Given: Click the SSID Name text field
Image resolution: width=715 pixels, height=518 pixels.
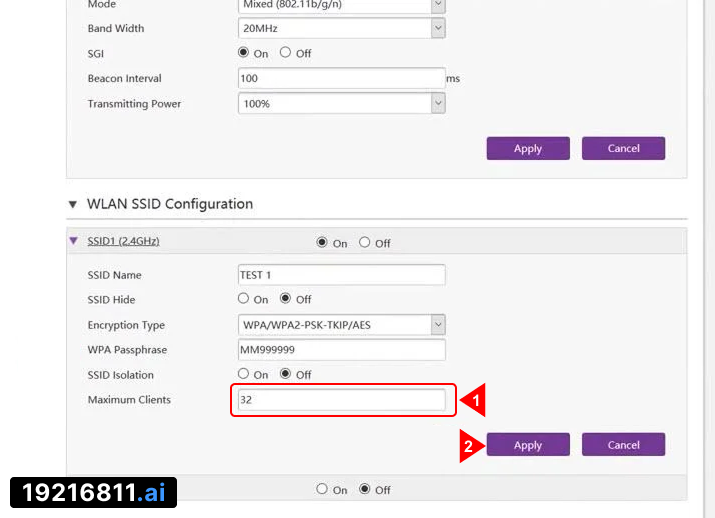Looking at the screenshot, I should point(338,274).
